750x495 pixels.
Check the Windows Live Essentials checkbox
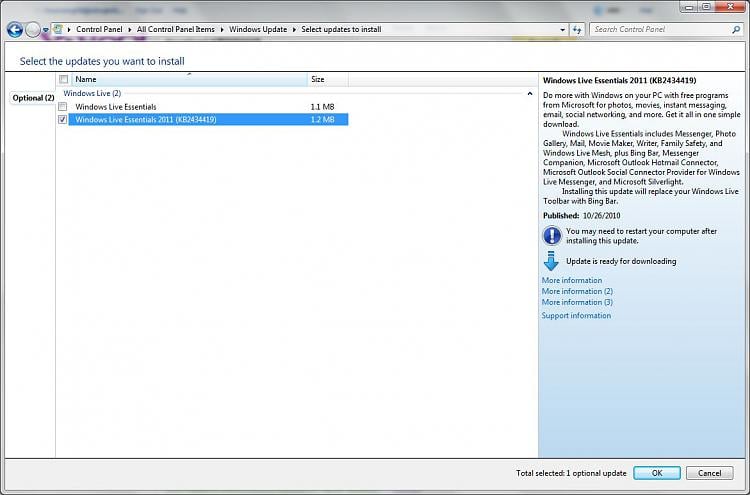click(63, 106)
